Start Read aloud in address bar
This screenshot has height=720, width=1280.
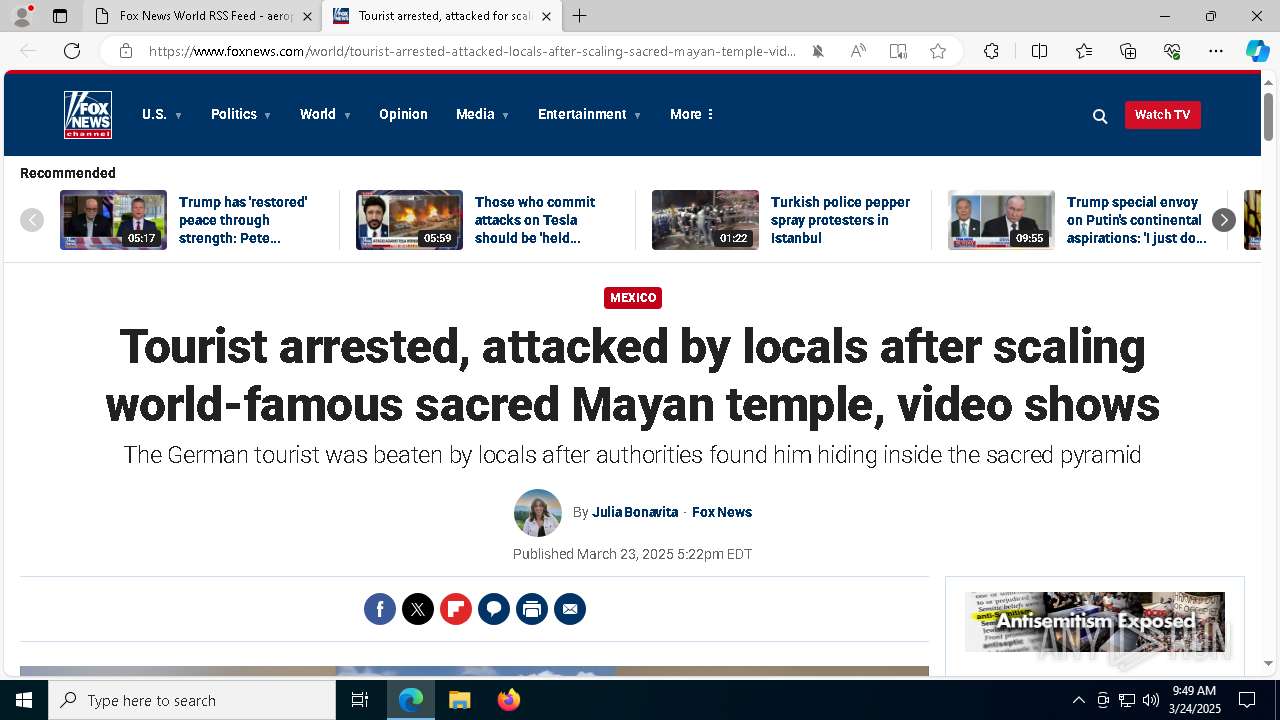(858, 51)
